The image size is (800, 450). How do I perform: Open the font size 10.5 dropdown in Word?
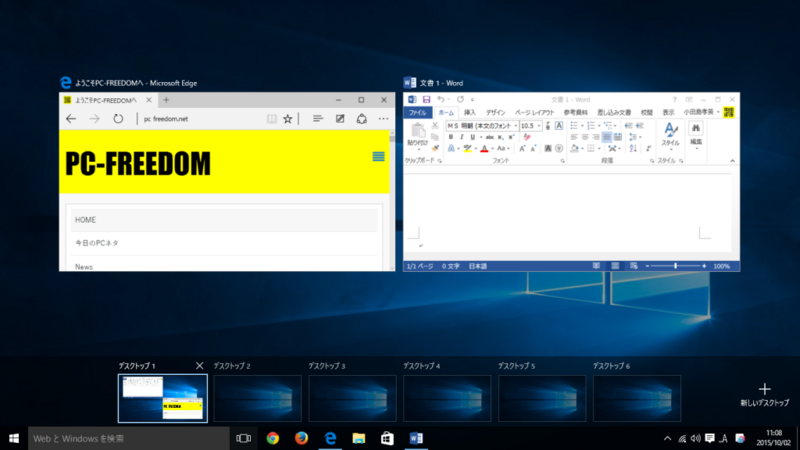tap(539, 126)
